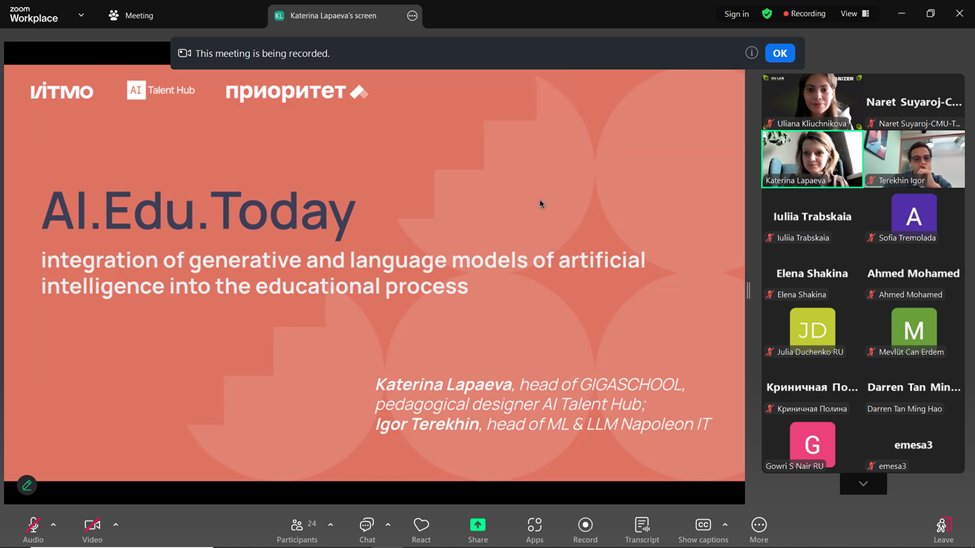
Task: Click OK on the recording notice
Action: coord(780,53)
